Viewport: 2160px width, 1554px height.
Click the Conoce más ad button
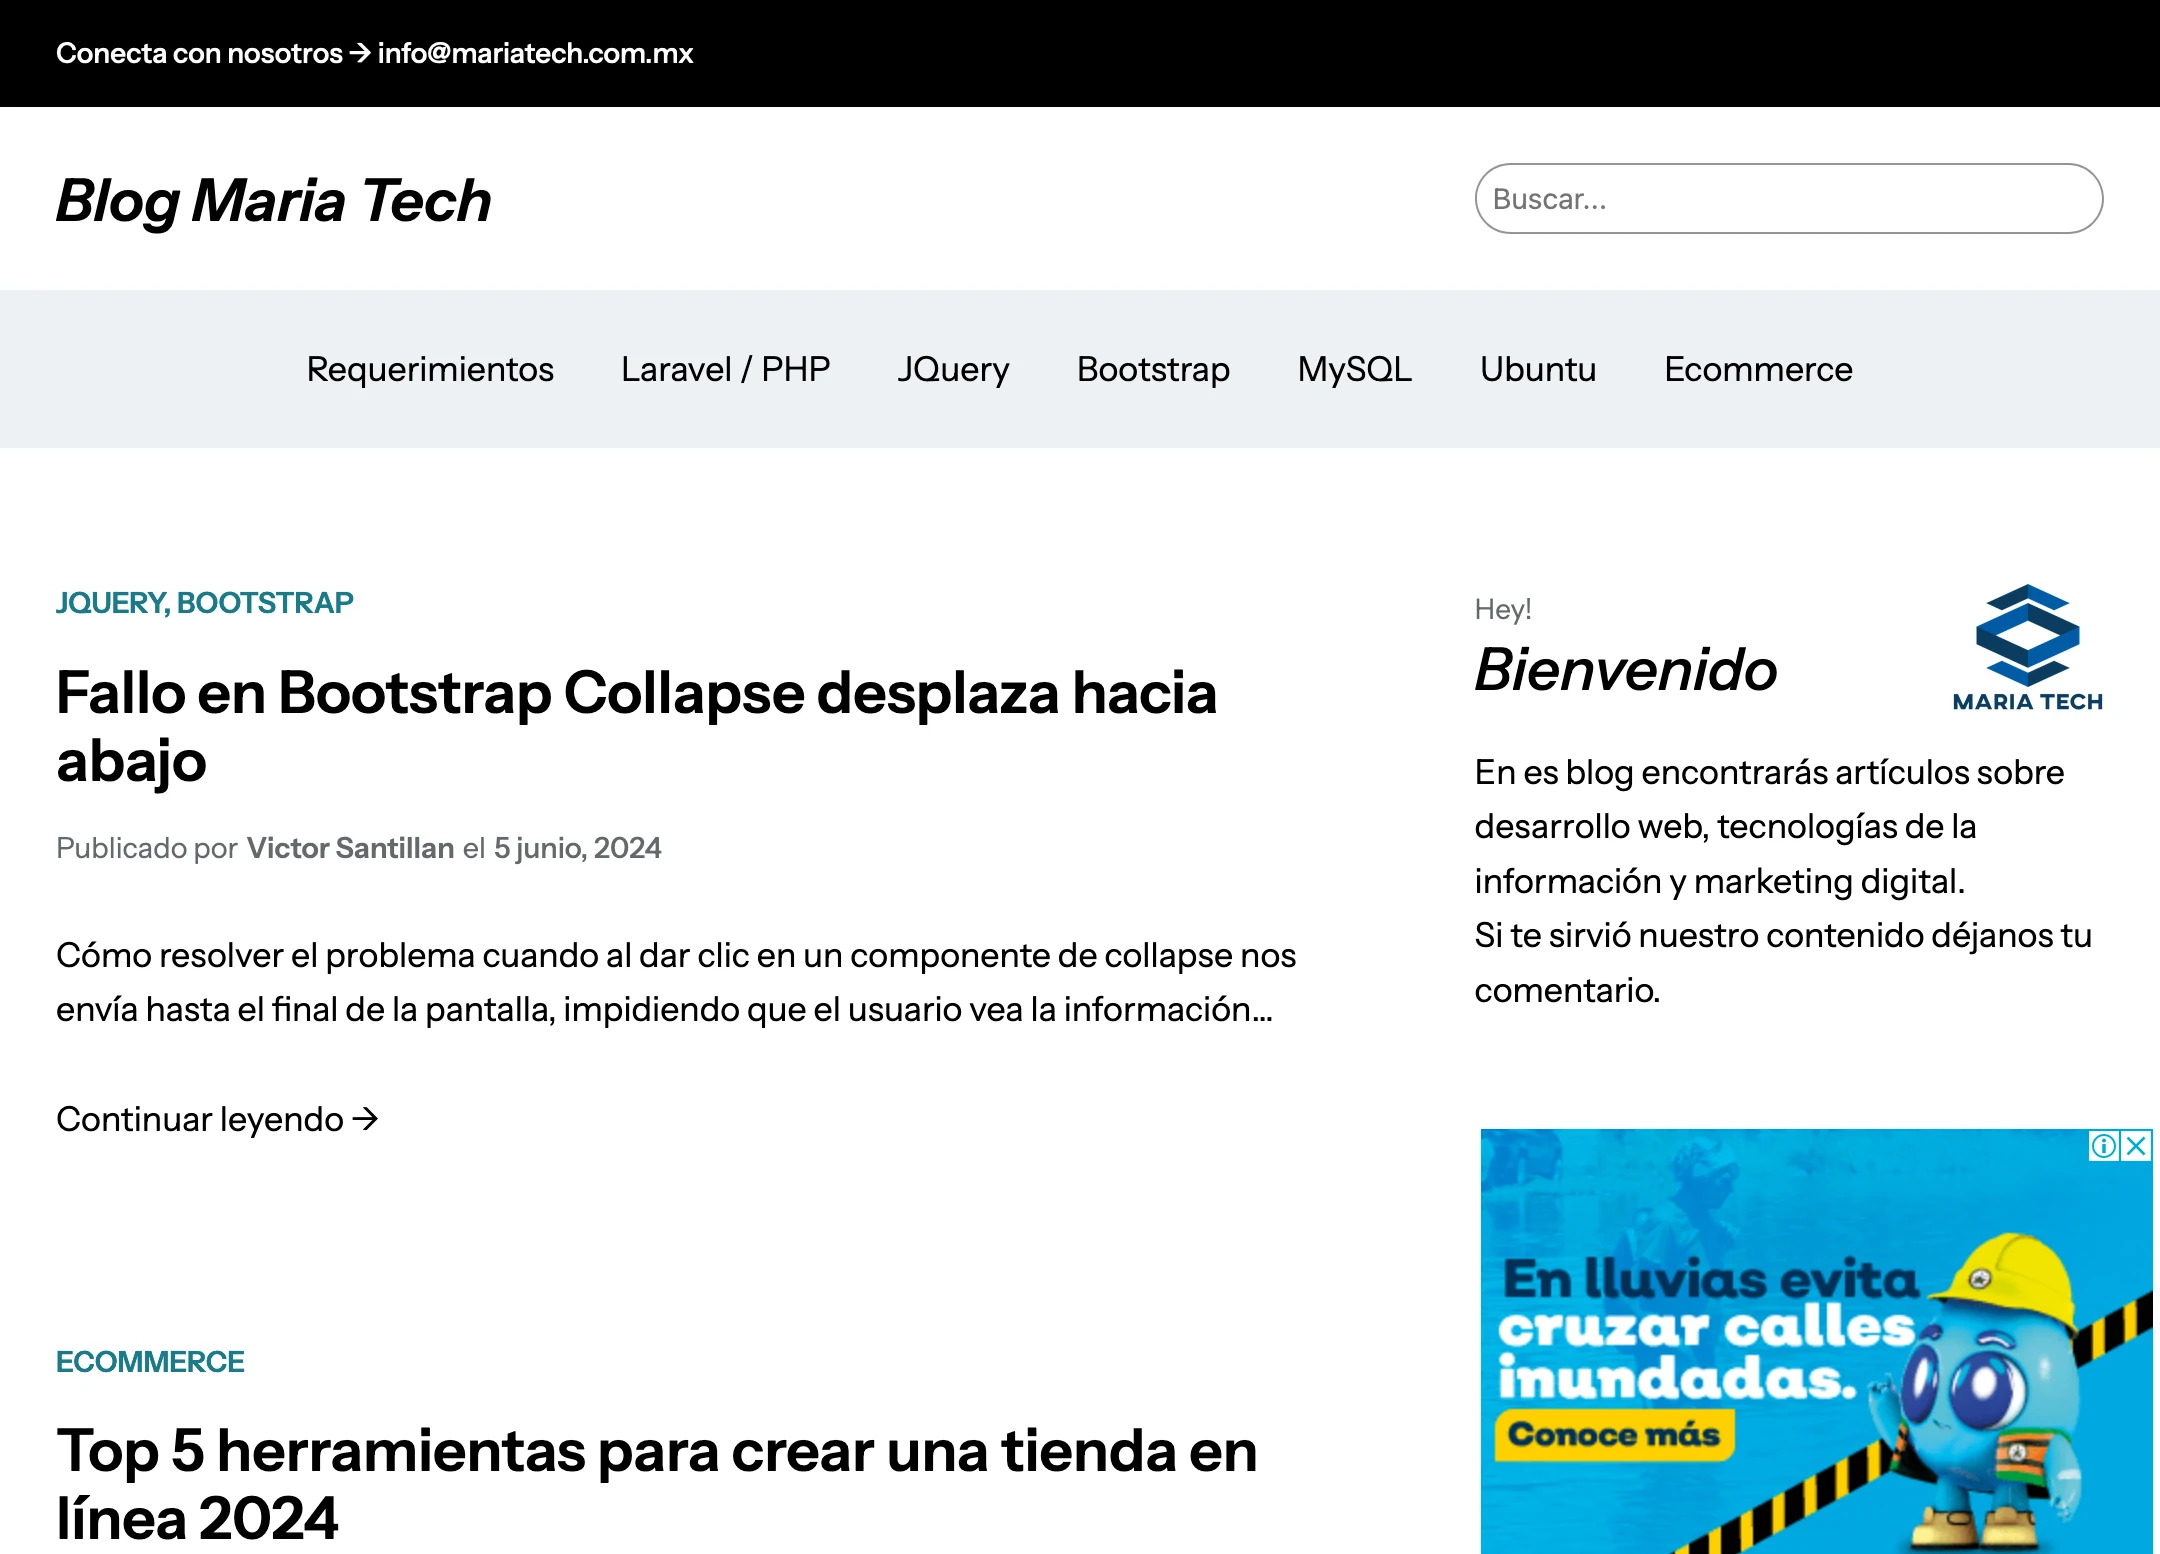click(1613, 1435)
